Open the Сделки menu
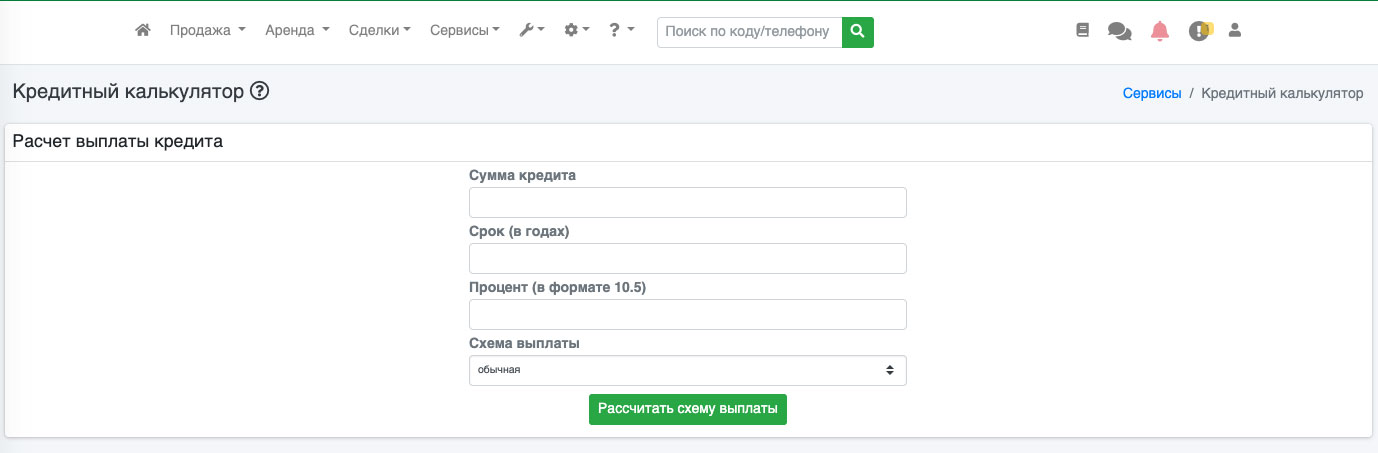Viewport: 1378px width, 453px height. pos(380,31)
